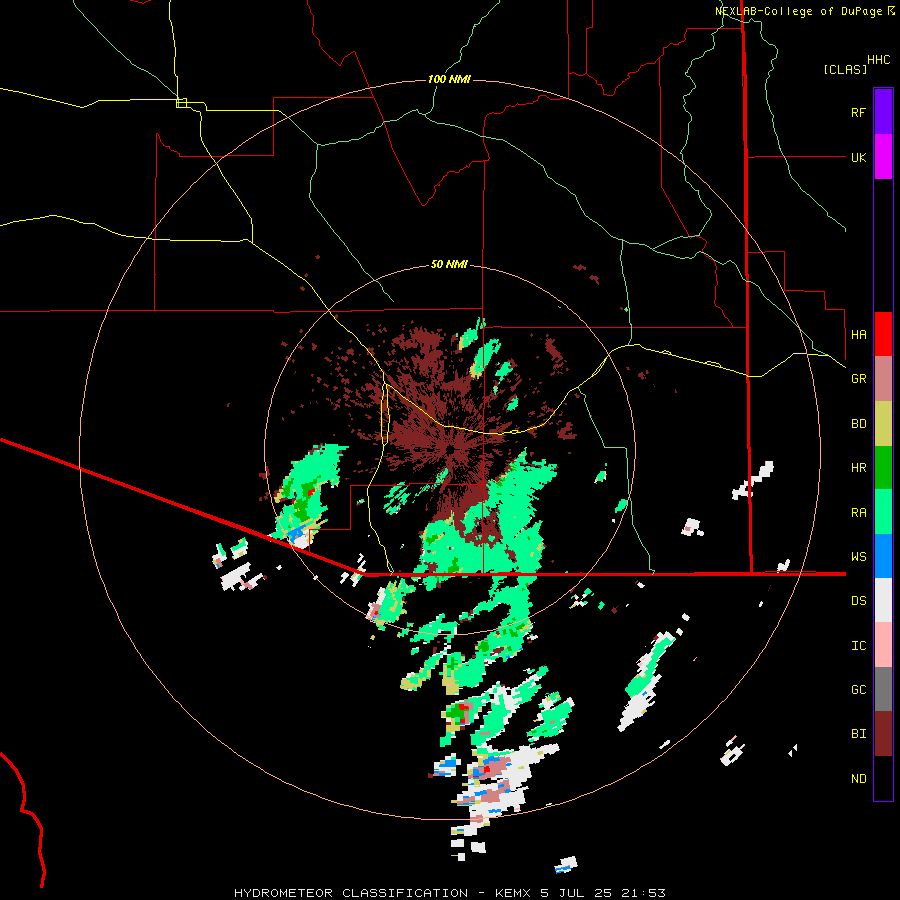Pick the WS blue legend swatch
The image size is (900, 900).
point(883,556)
